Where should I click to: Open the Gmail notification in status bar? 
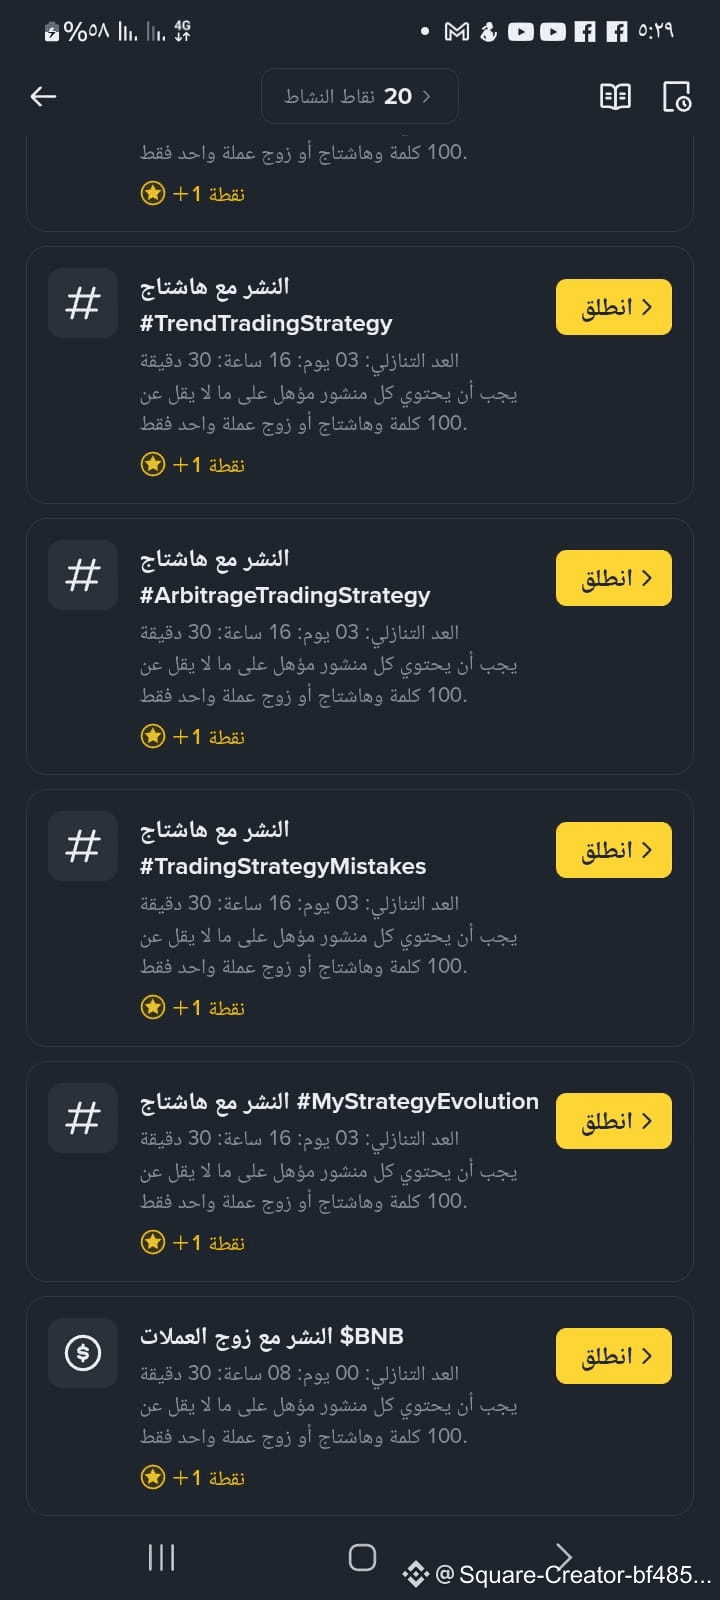coord(457,32)
